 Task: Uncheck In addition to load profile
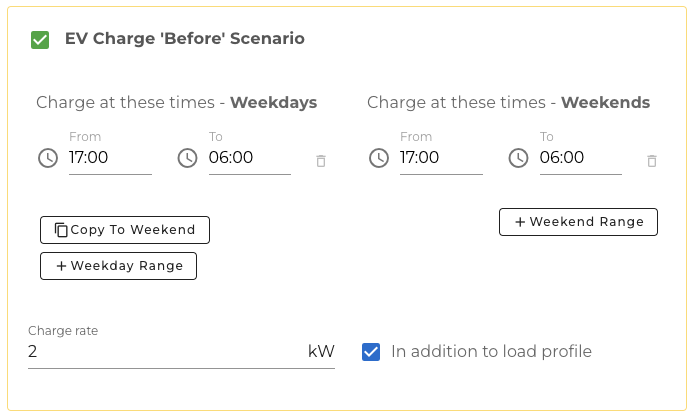tap(371, 352)
